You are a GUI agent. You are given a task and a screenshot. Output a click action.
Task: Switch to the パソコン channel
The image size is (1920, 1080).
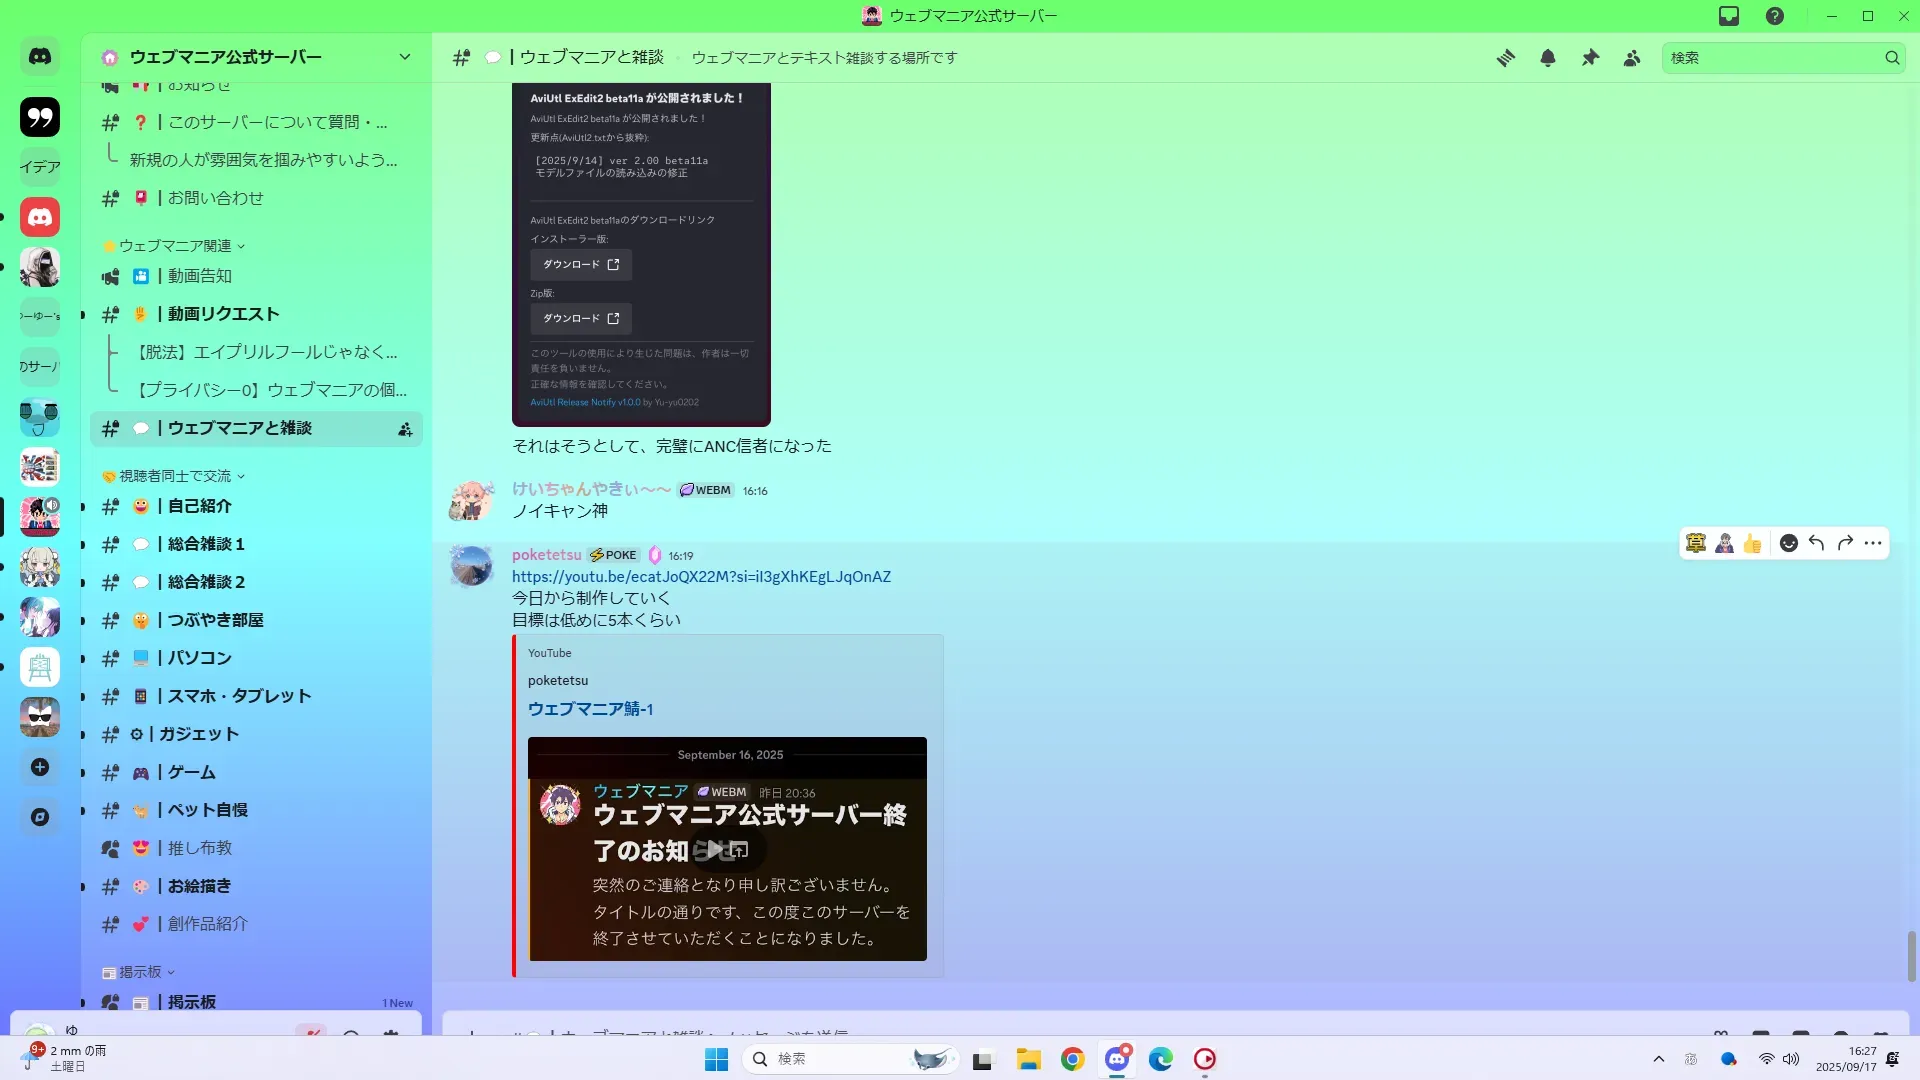point(199,658)
